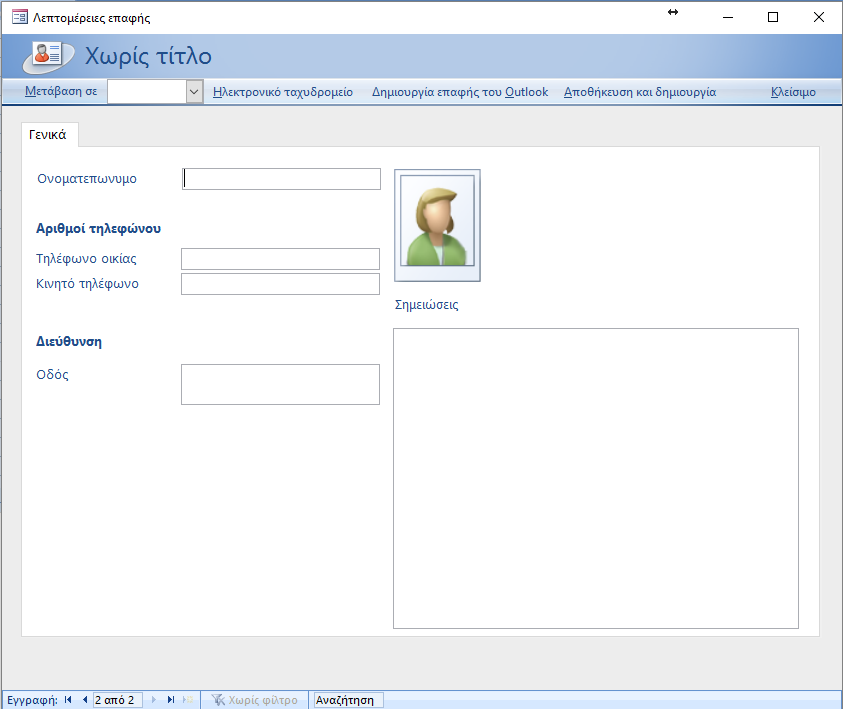
Task: Open the Μετάβαση σε dropdown arrow
Action: tap(194, 92)
